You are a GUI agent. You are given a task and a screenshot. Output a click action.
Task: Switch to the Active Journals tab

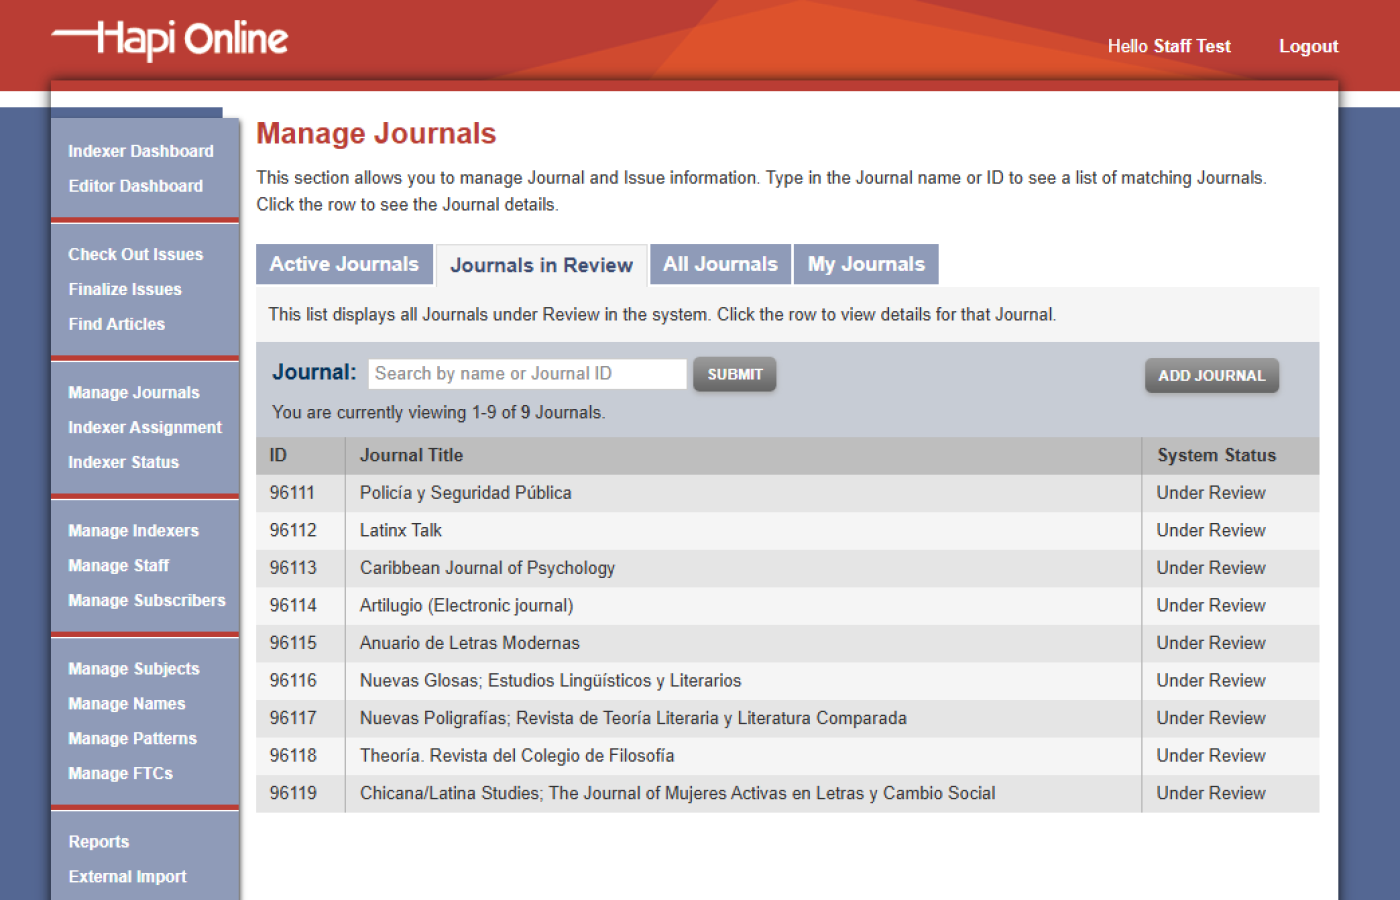[344, 264]
